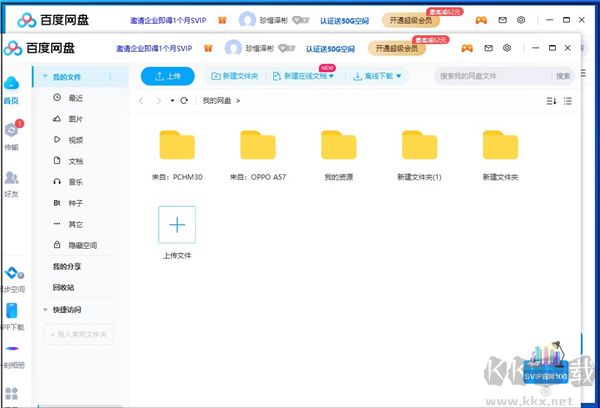This screenshot has height=408, width=600.
Task: Open the 首页 home cloud icon in sidebar
Action: tap(11, 83)
